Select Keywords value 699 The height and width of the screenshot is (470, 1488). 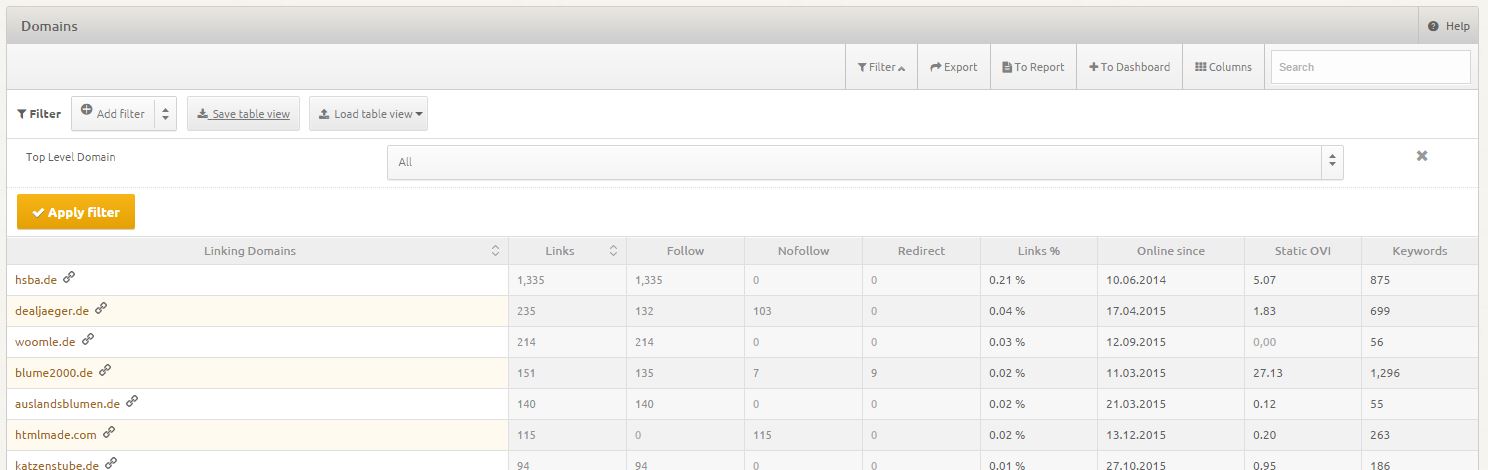tap(1379, 311)
